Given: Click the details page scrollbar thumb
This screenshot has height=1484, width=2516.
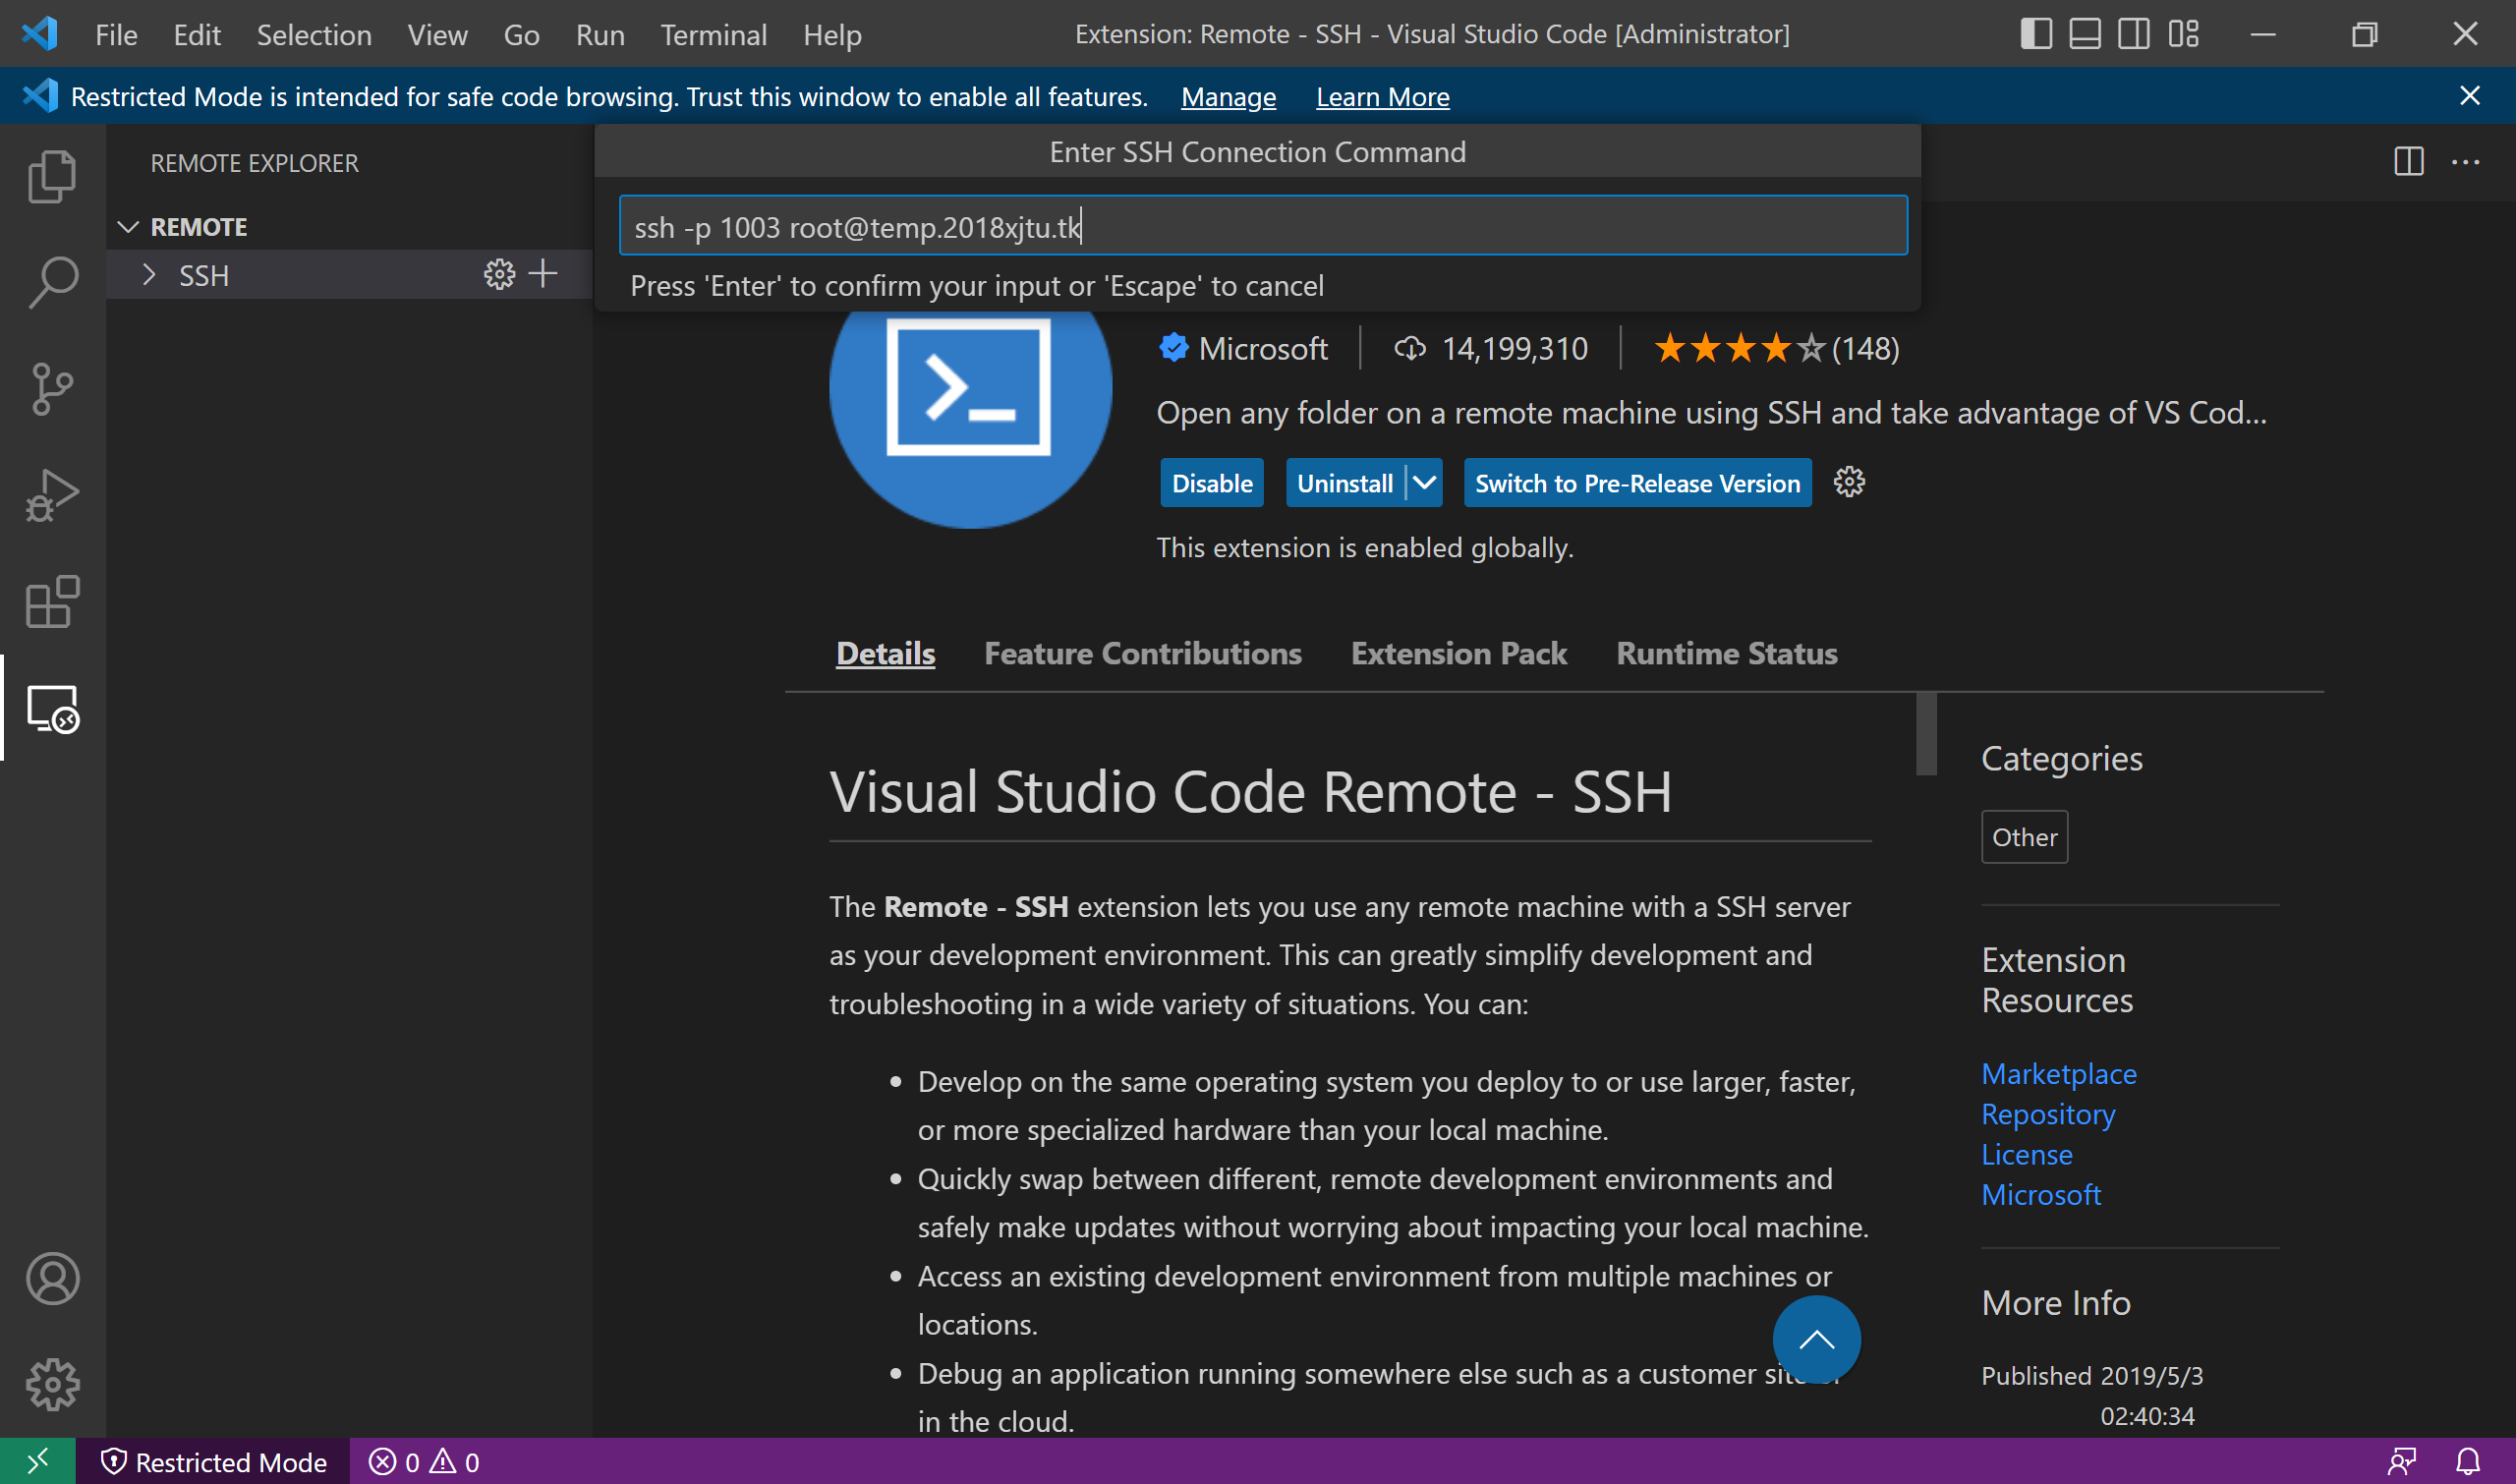Looking at the screenshot, I should [x=1926, y=733].
